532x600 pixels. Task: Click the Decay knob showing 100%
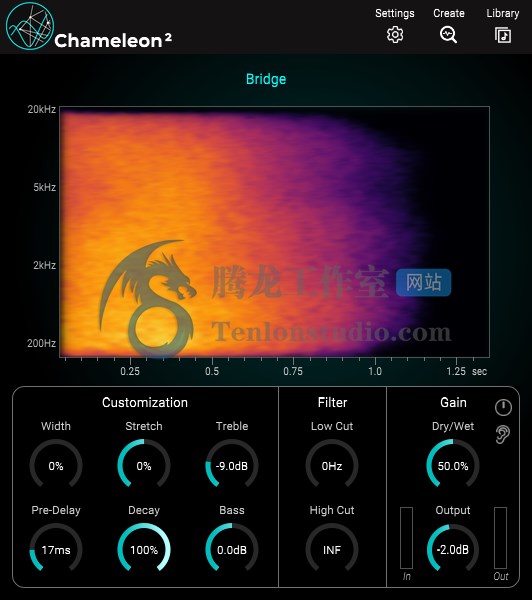(144, 549)
